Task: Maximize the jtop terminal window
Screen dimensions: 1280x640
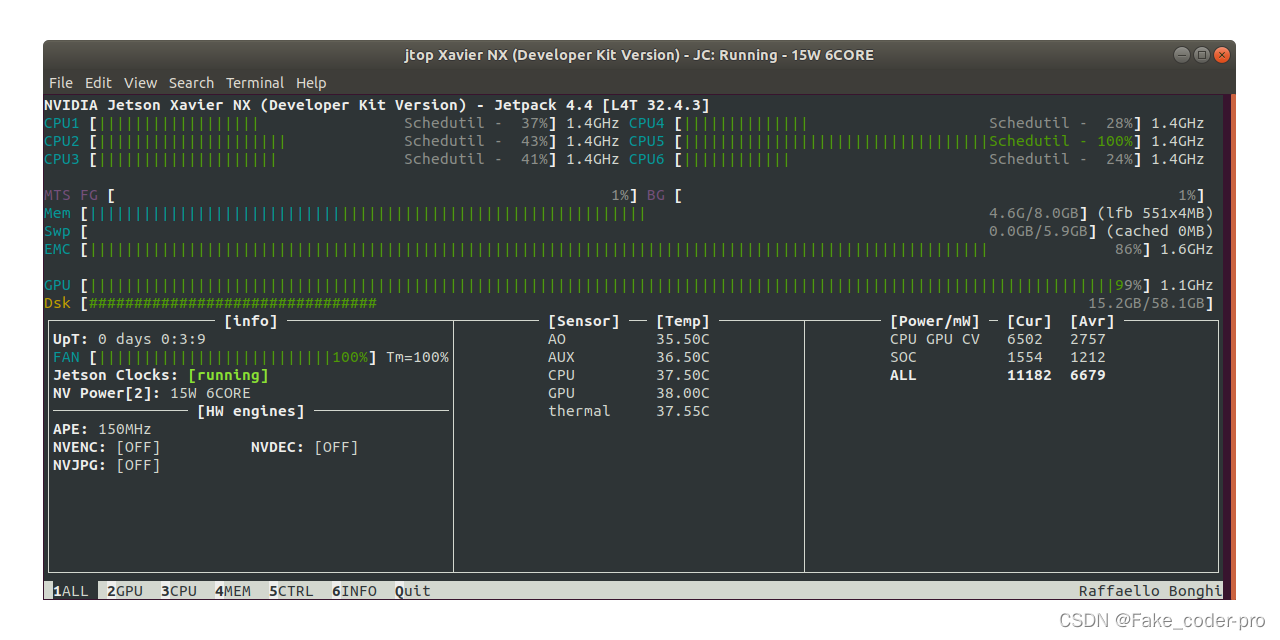Action: pos(1202,54)
